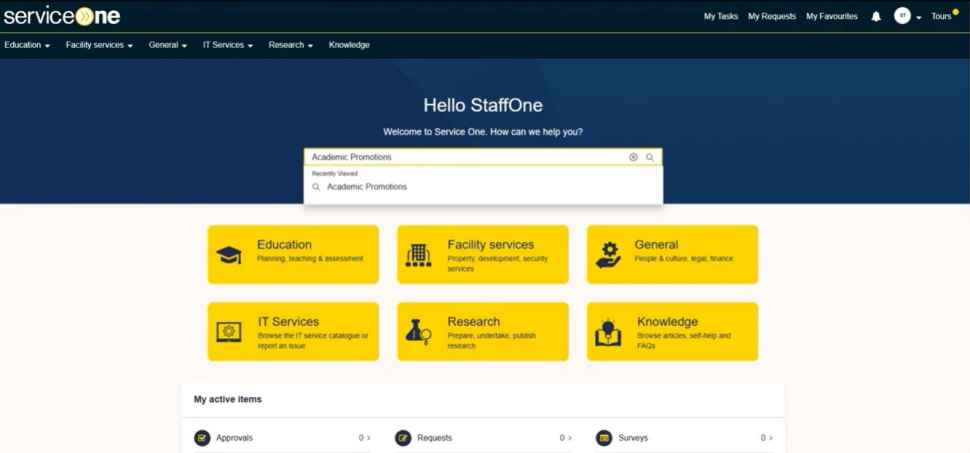This screenshot has width=970, height=453.
Task: Expand the General dropdown menu
Action: (x=168, y=45)
